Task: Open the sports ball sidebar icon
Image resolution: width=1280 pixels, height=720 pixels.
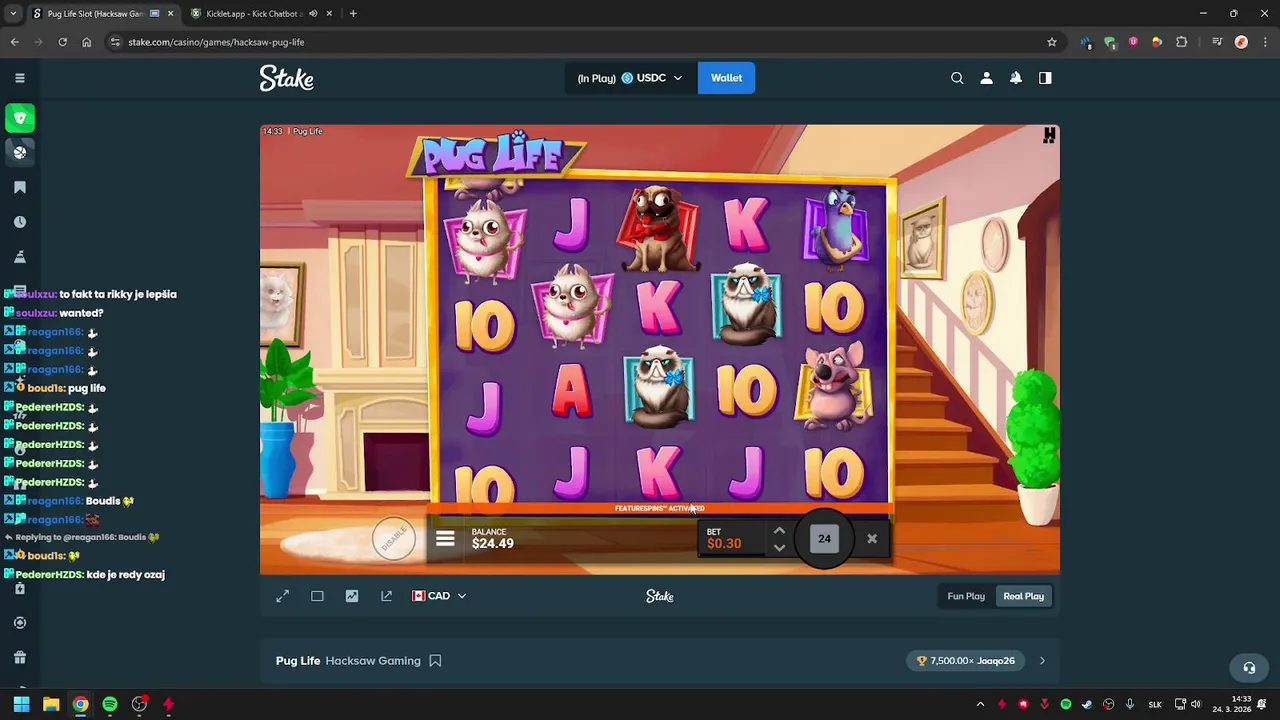Action: click(20, 152)
